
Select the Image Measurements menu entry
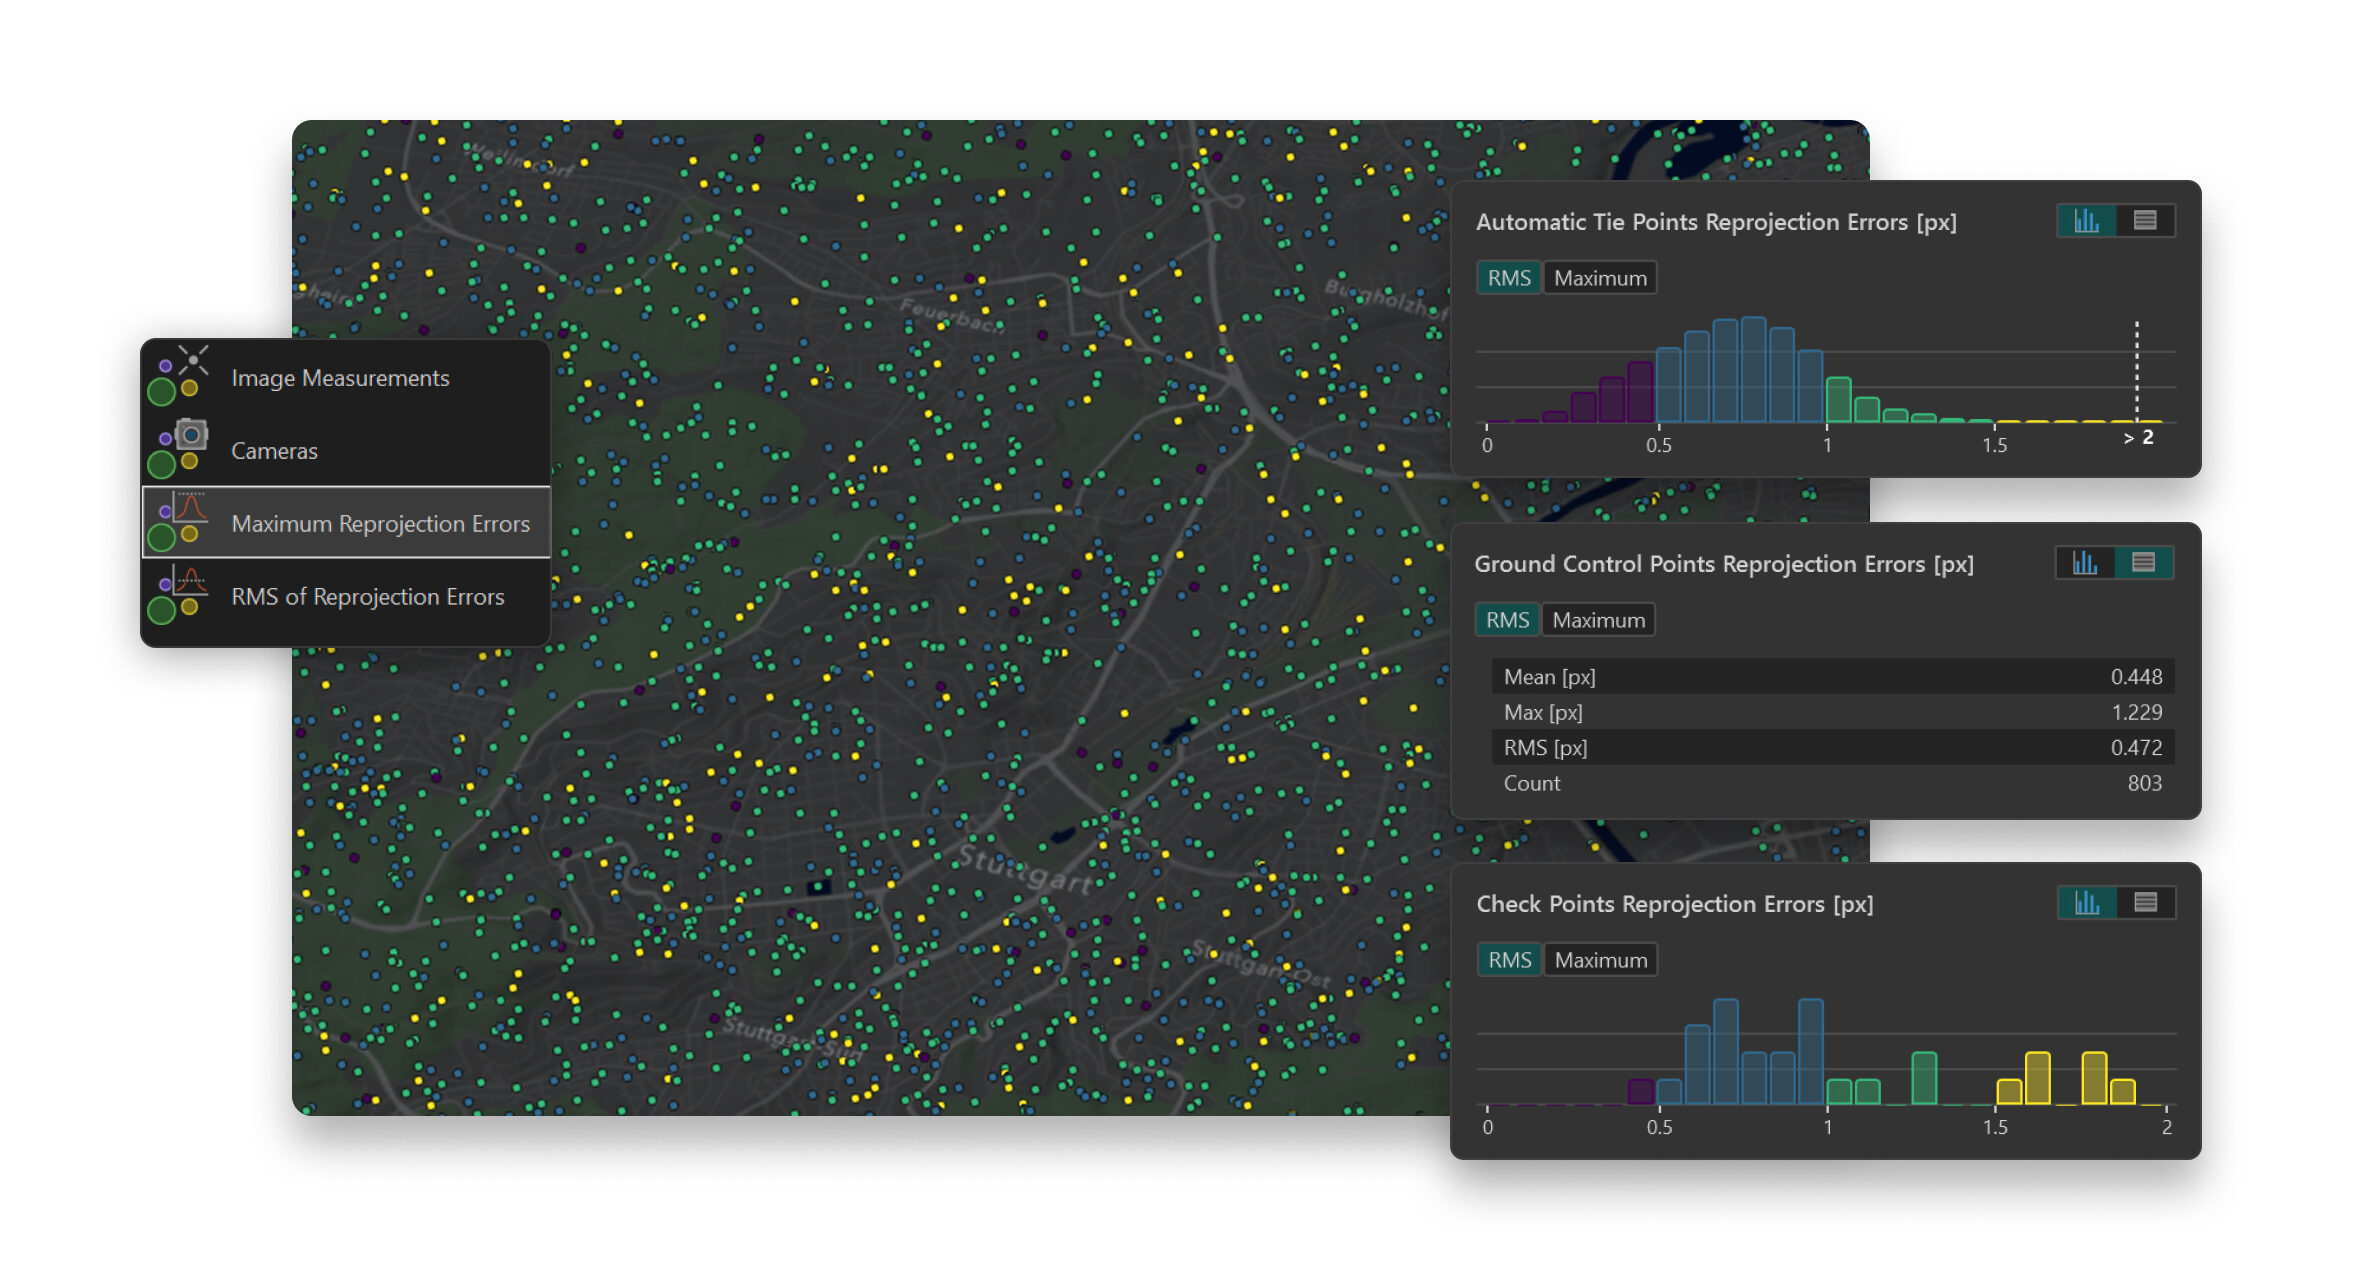[x=340, y=378]
